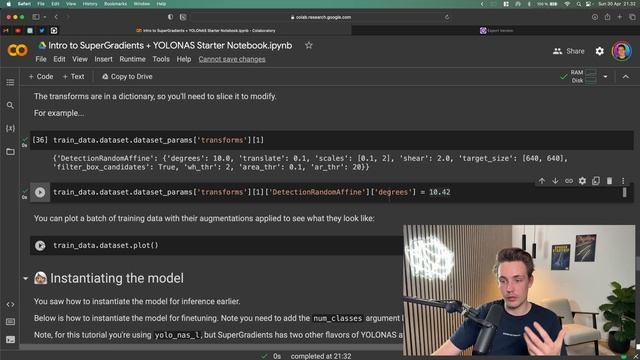The height and width of the screenshot is (360, 640).
Task: Click the Safari address bar
Action: 321,17
